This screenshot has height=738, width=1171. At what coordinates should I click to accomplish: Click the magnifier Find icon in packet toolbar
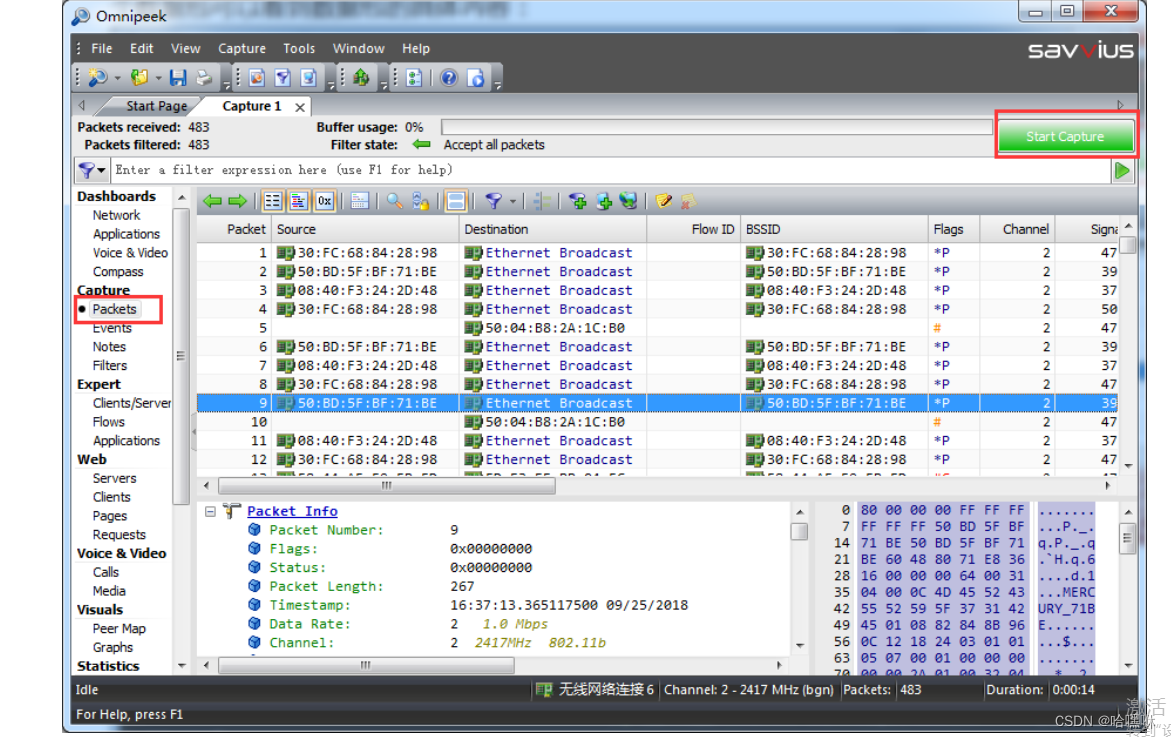coord(395,201)
